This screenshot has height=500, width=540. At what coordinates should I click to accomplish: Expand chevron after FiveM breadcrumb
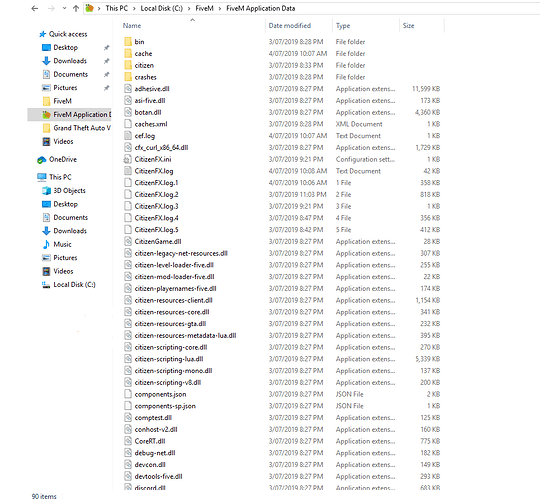[x=220, y=8]
